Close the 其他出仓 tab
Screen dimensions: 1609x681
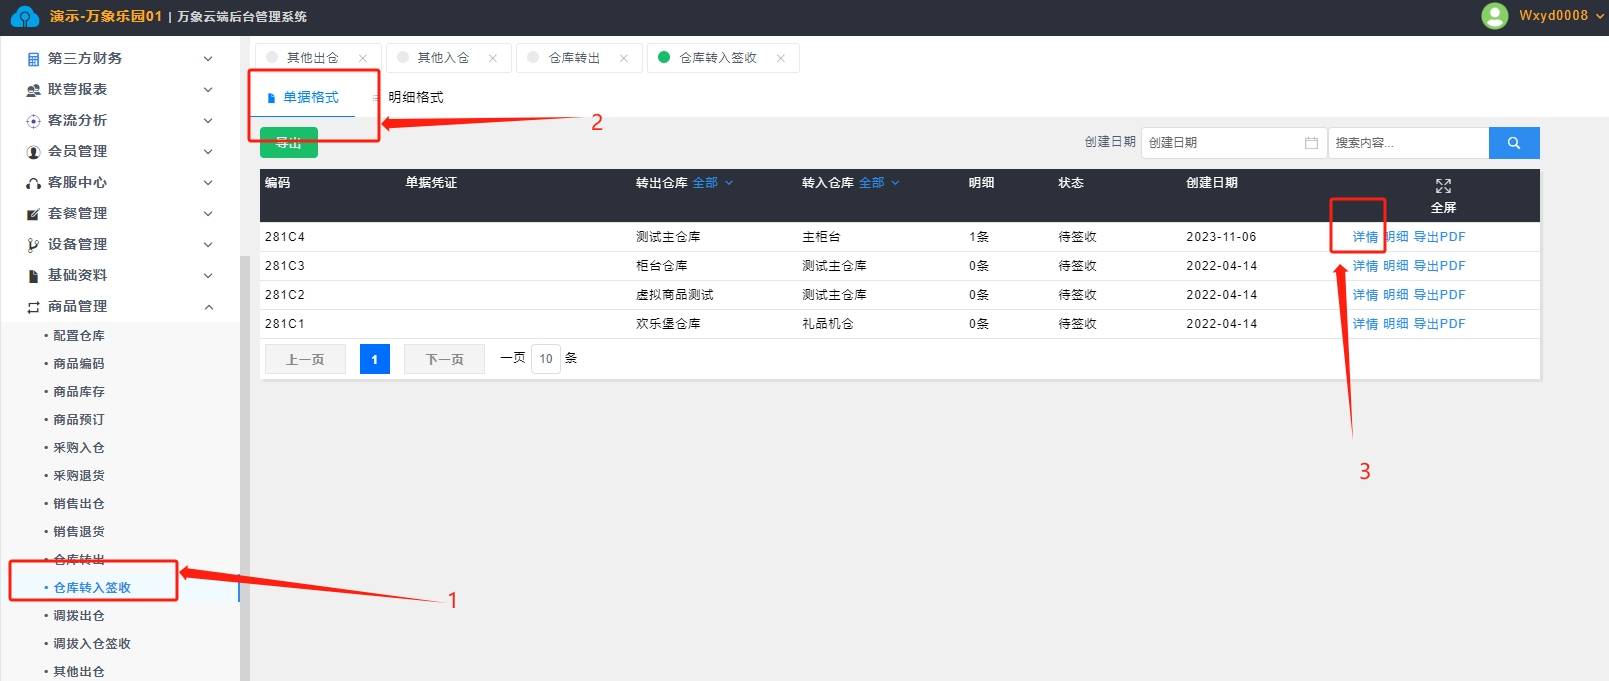coord(363,58)
